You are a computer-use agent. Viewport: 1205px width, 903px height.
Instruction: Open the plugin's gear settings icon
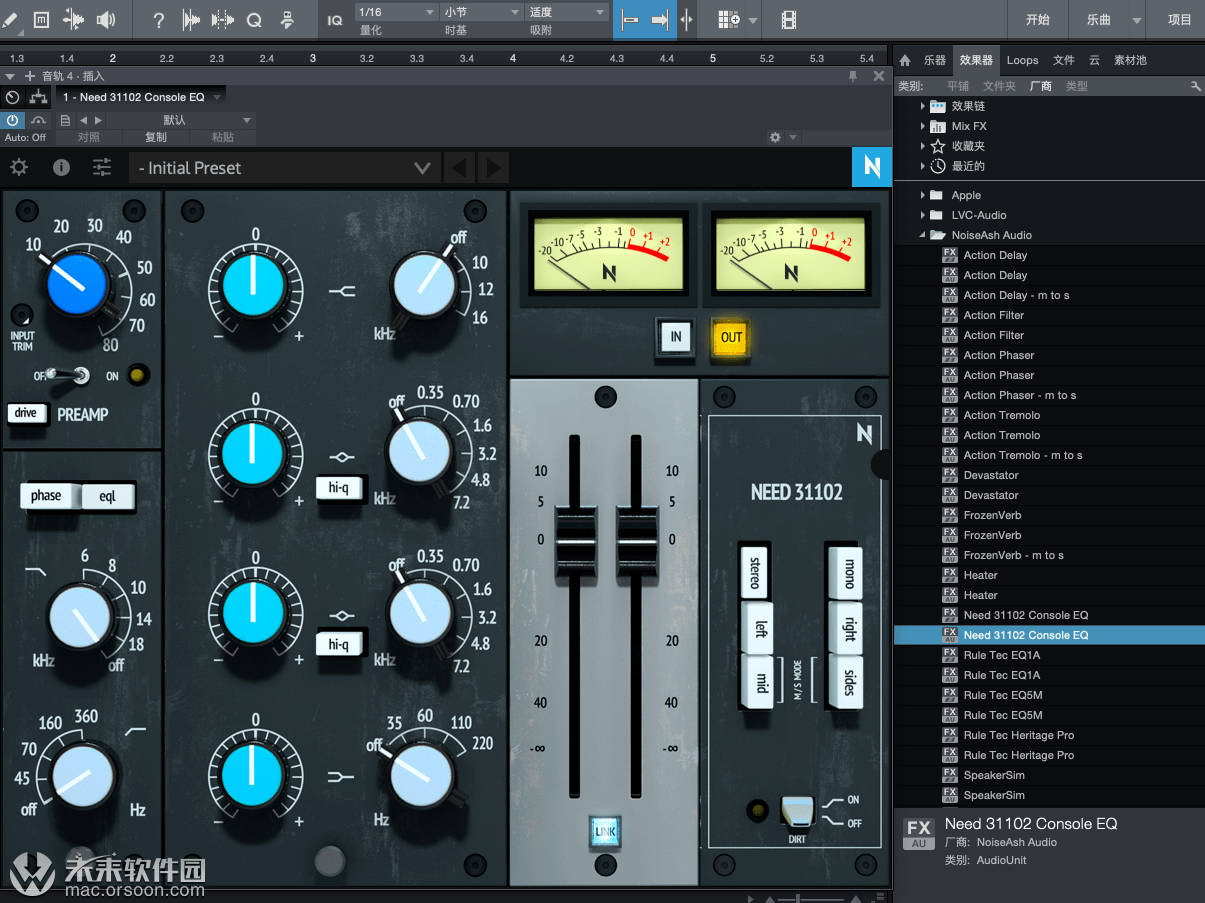(19, 167)
